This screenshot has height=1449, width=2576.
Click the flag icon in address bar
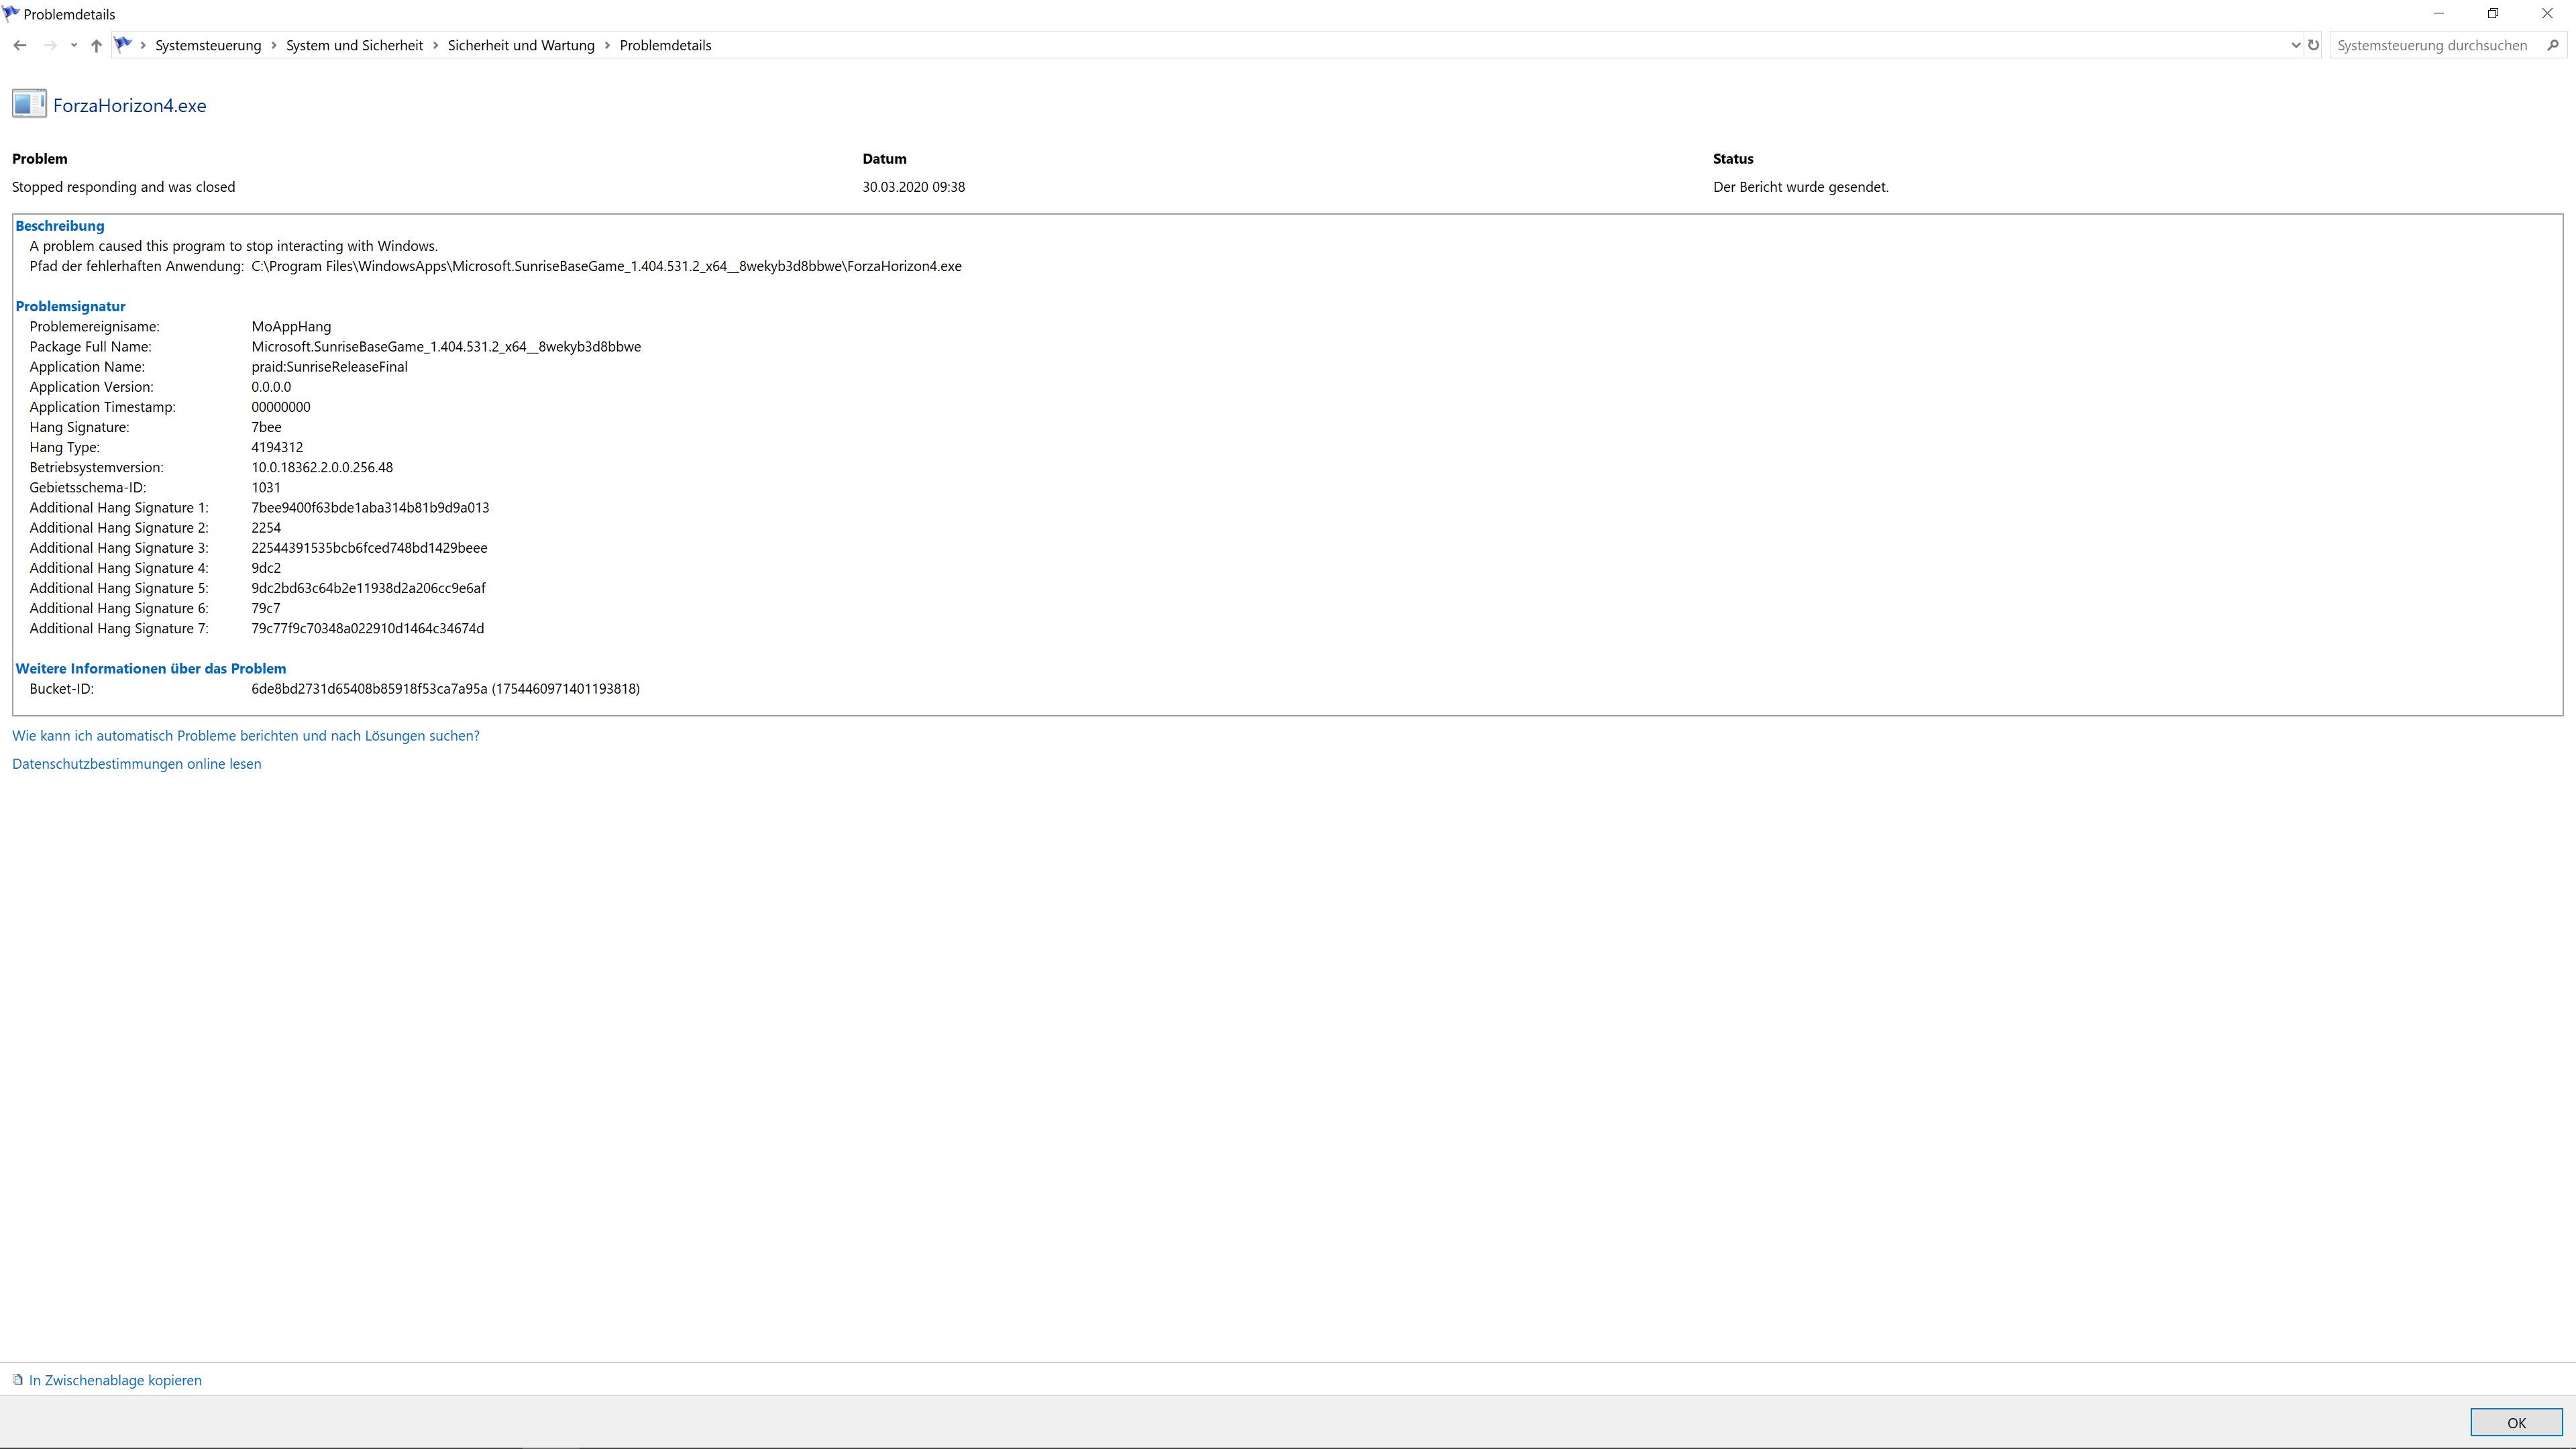[x=123, y=44]
